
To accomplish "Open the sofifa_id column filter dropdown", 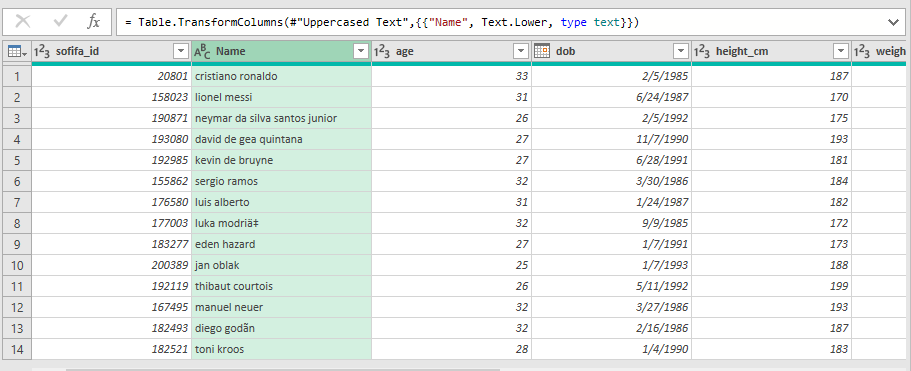I will tap(181, 52).
